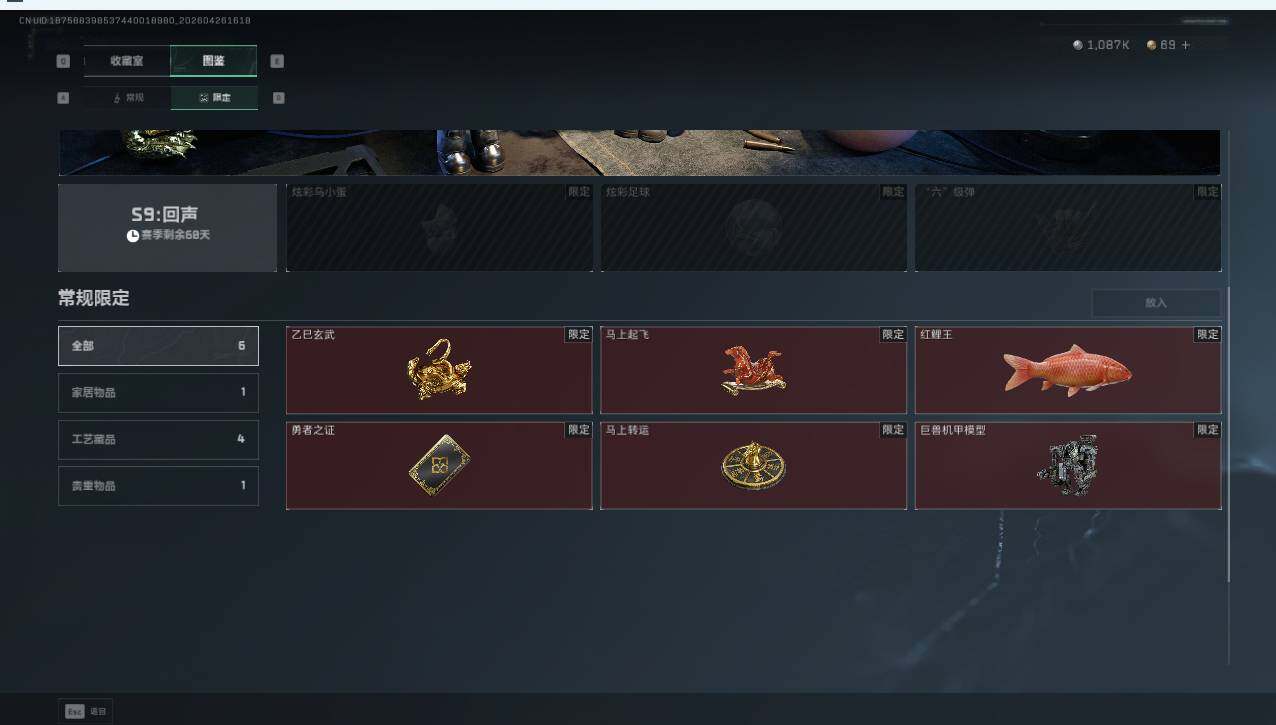This screenshot has height=725, width=1276.
Task: Open the locked 炫彩足球 slot
Action: pos(753,228)
